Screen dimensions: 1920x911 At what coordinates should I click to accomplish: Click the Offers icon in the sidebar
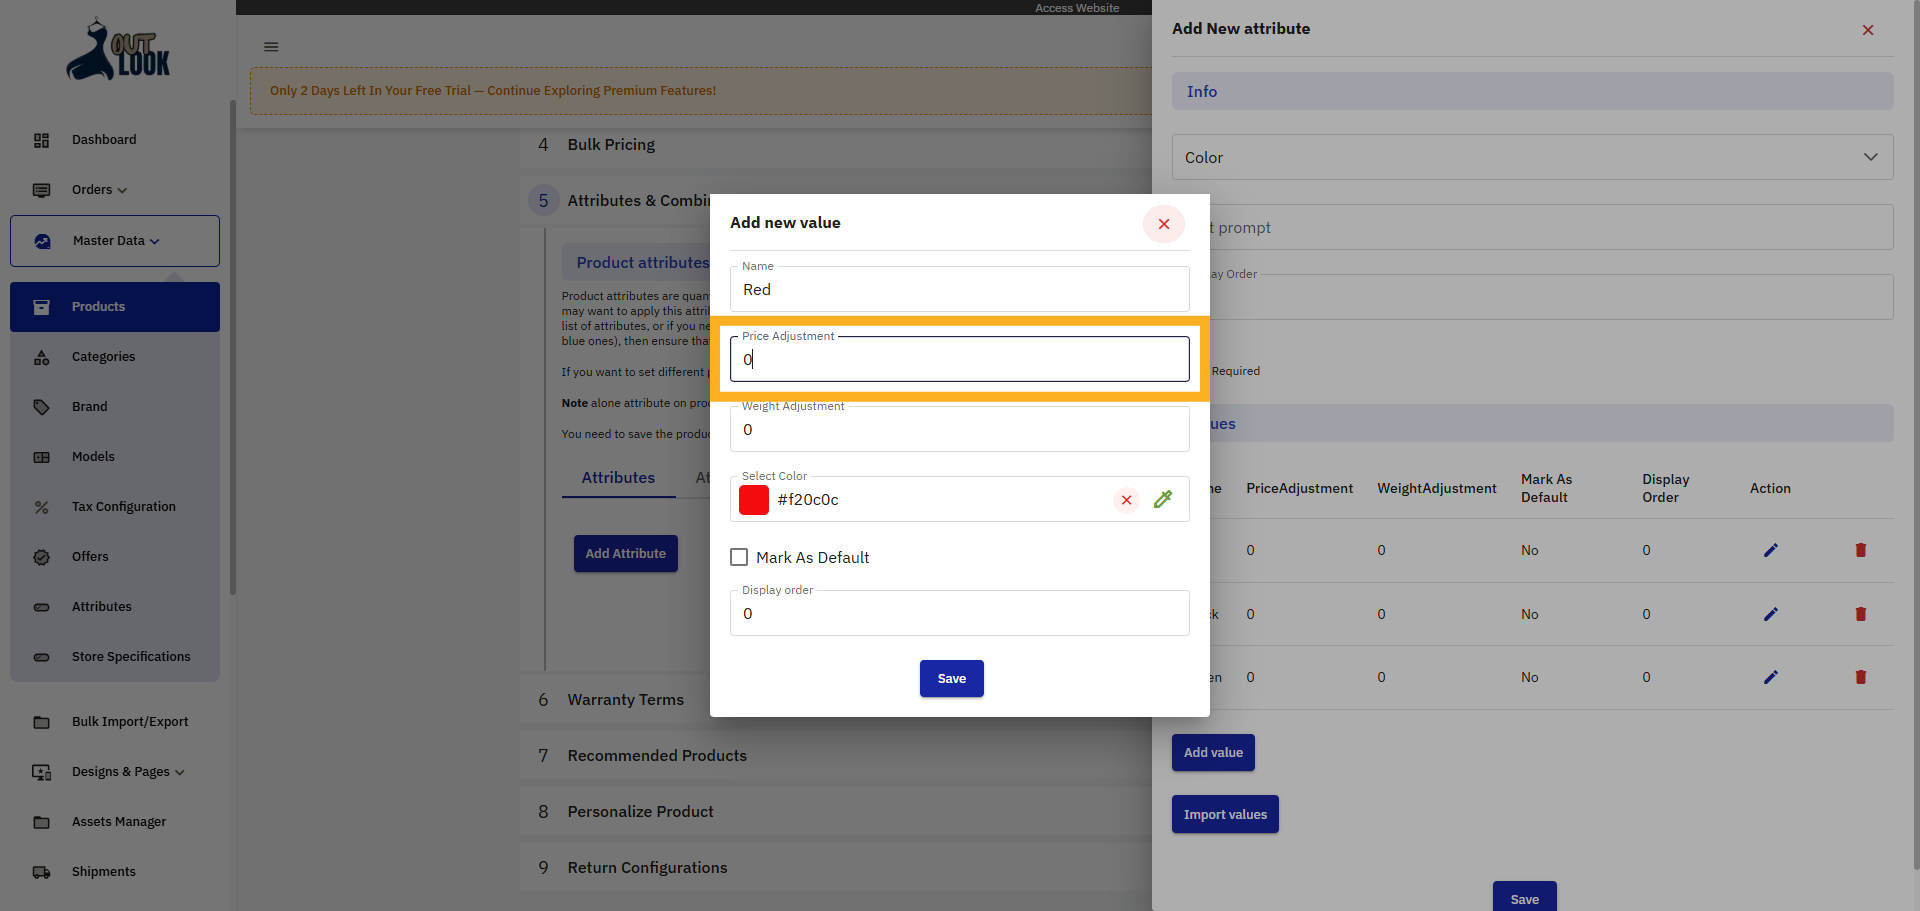click(x=41, y=557)
